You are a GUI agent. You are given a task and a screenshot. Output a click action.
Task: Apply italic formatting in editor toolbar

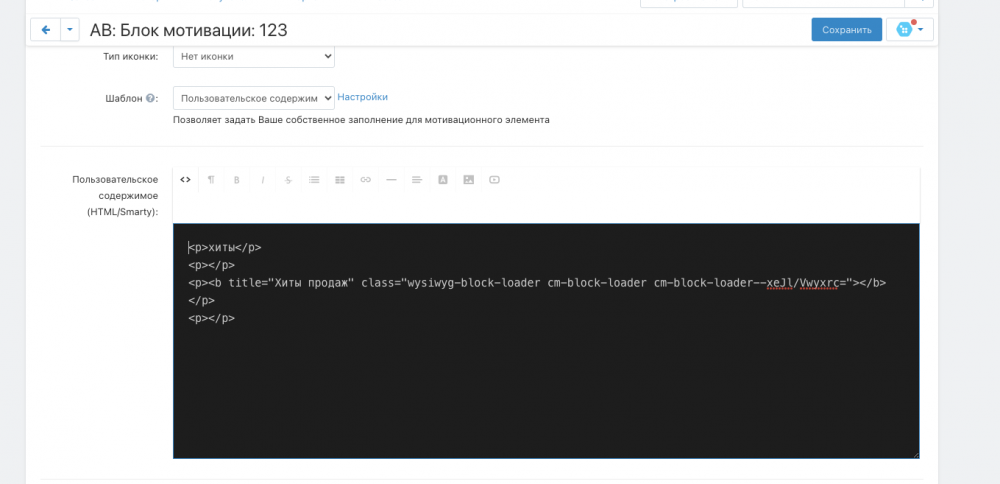click(263, 180)
